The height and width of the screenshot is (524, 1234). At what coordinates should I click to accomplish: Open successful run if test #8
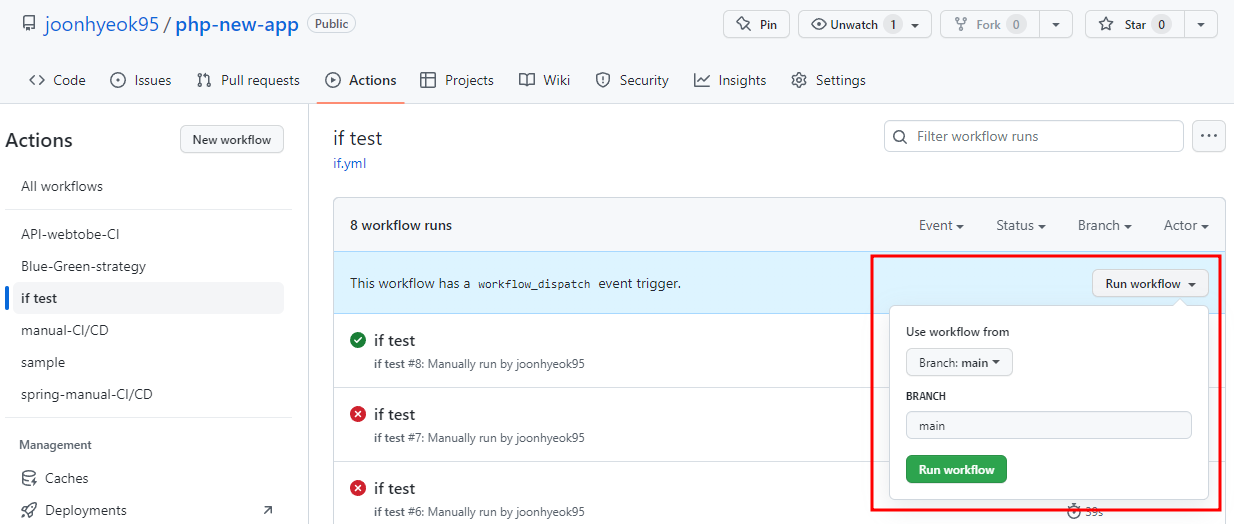[x=394, y=341]
